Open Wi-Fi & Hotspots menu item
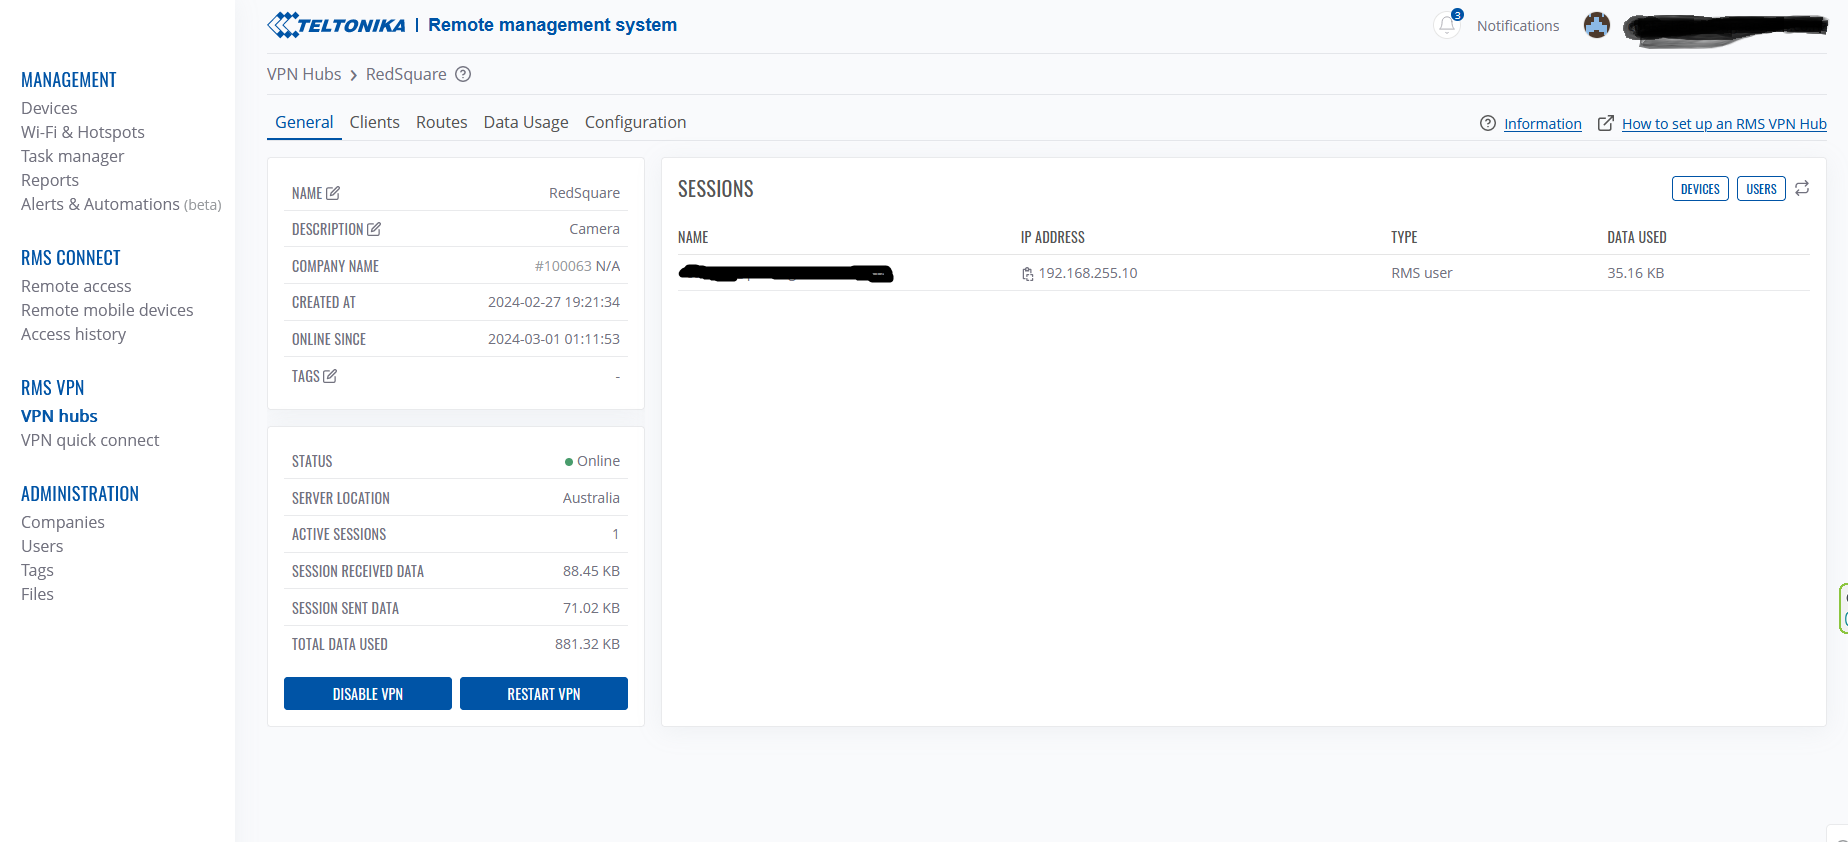Viewport: 1848px width, 842px height. [83, 132]
